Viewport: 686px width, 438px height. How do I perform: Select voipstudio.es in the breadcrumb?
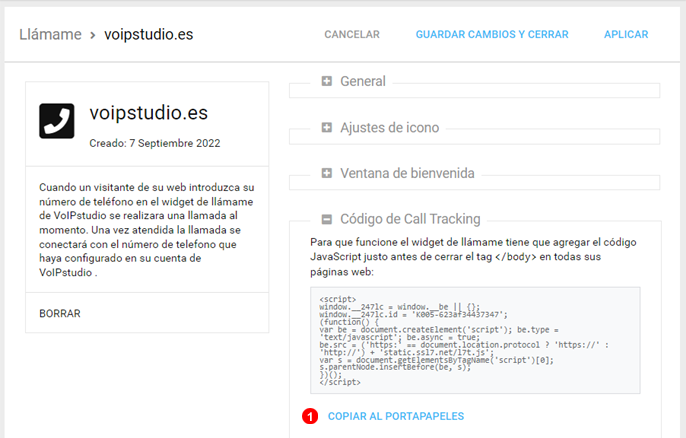(x=149, y=34)
